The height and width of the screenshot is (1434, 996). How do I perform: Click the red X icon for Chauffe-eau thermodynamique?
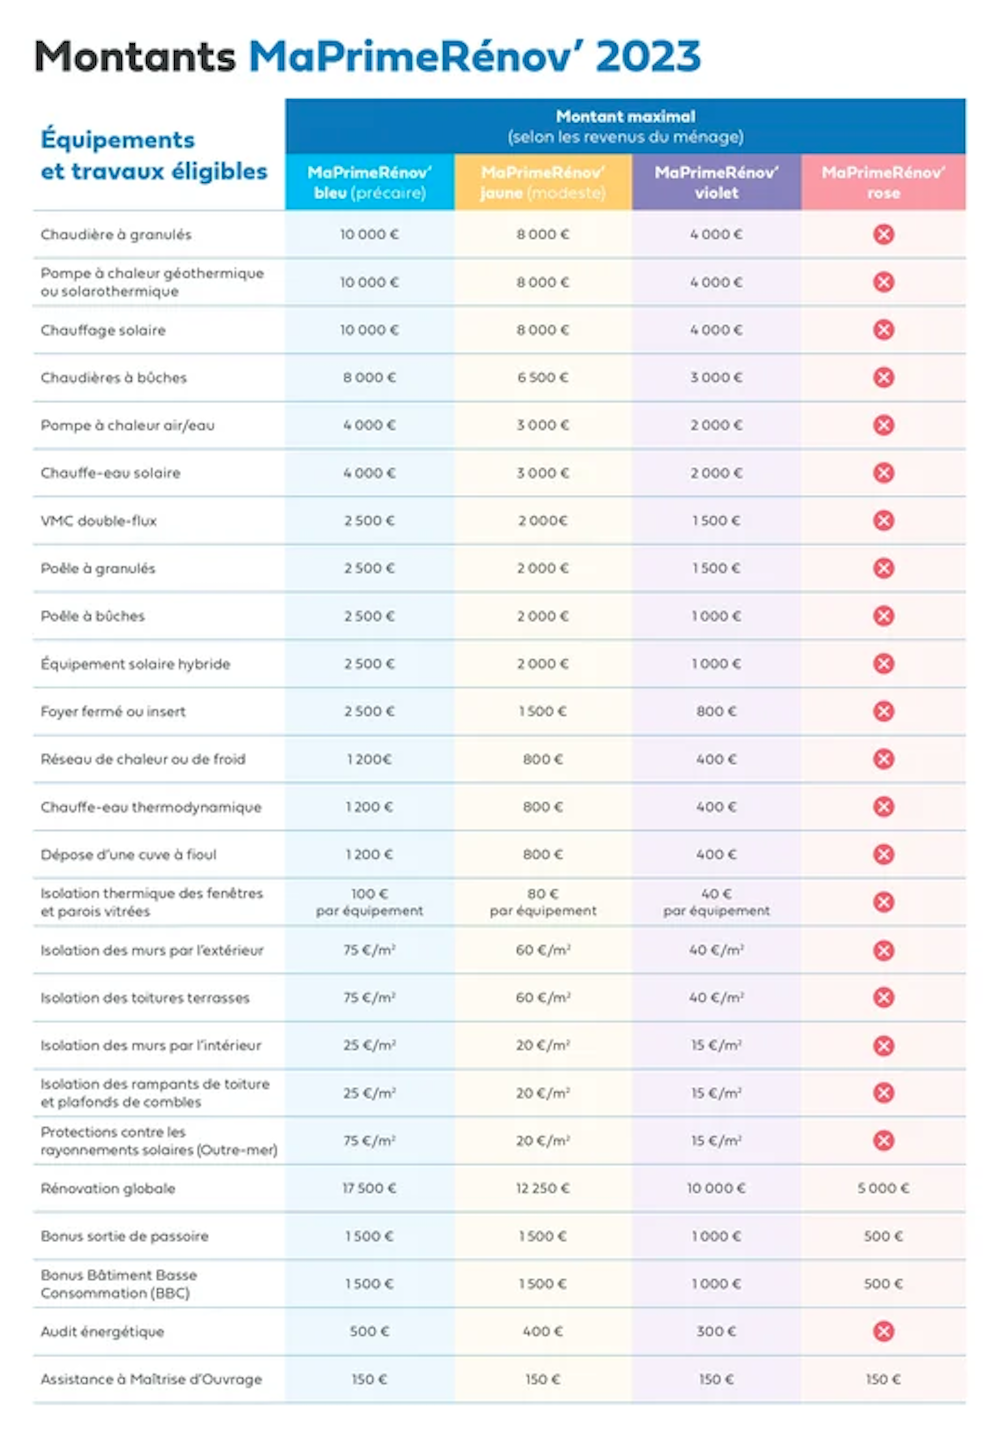point(883,806)
